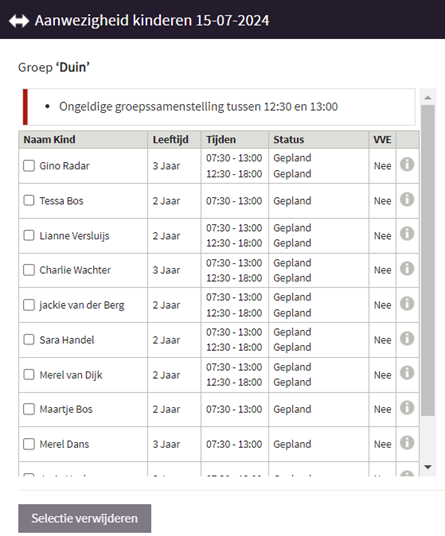The height and width of the screenshot is (536, 445).
Task: Click the name Sara Handel
Action: tap(67, 340)
